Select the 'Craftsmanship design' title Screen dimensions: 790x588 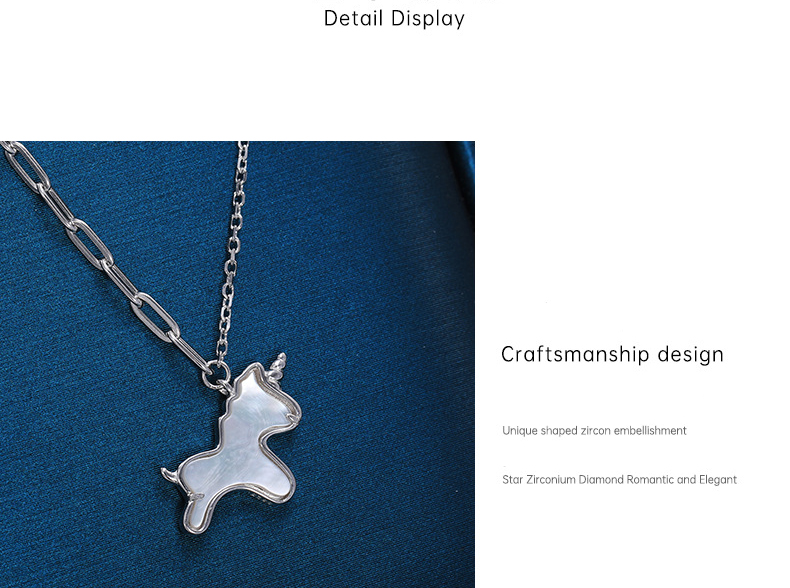click(x=612, y=354)
